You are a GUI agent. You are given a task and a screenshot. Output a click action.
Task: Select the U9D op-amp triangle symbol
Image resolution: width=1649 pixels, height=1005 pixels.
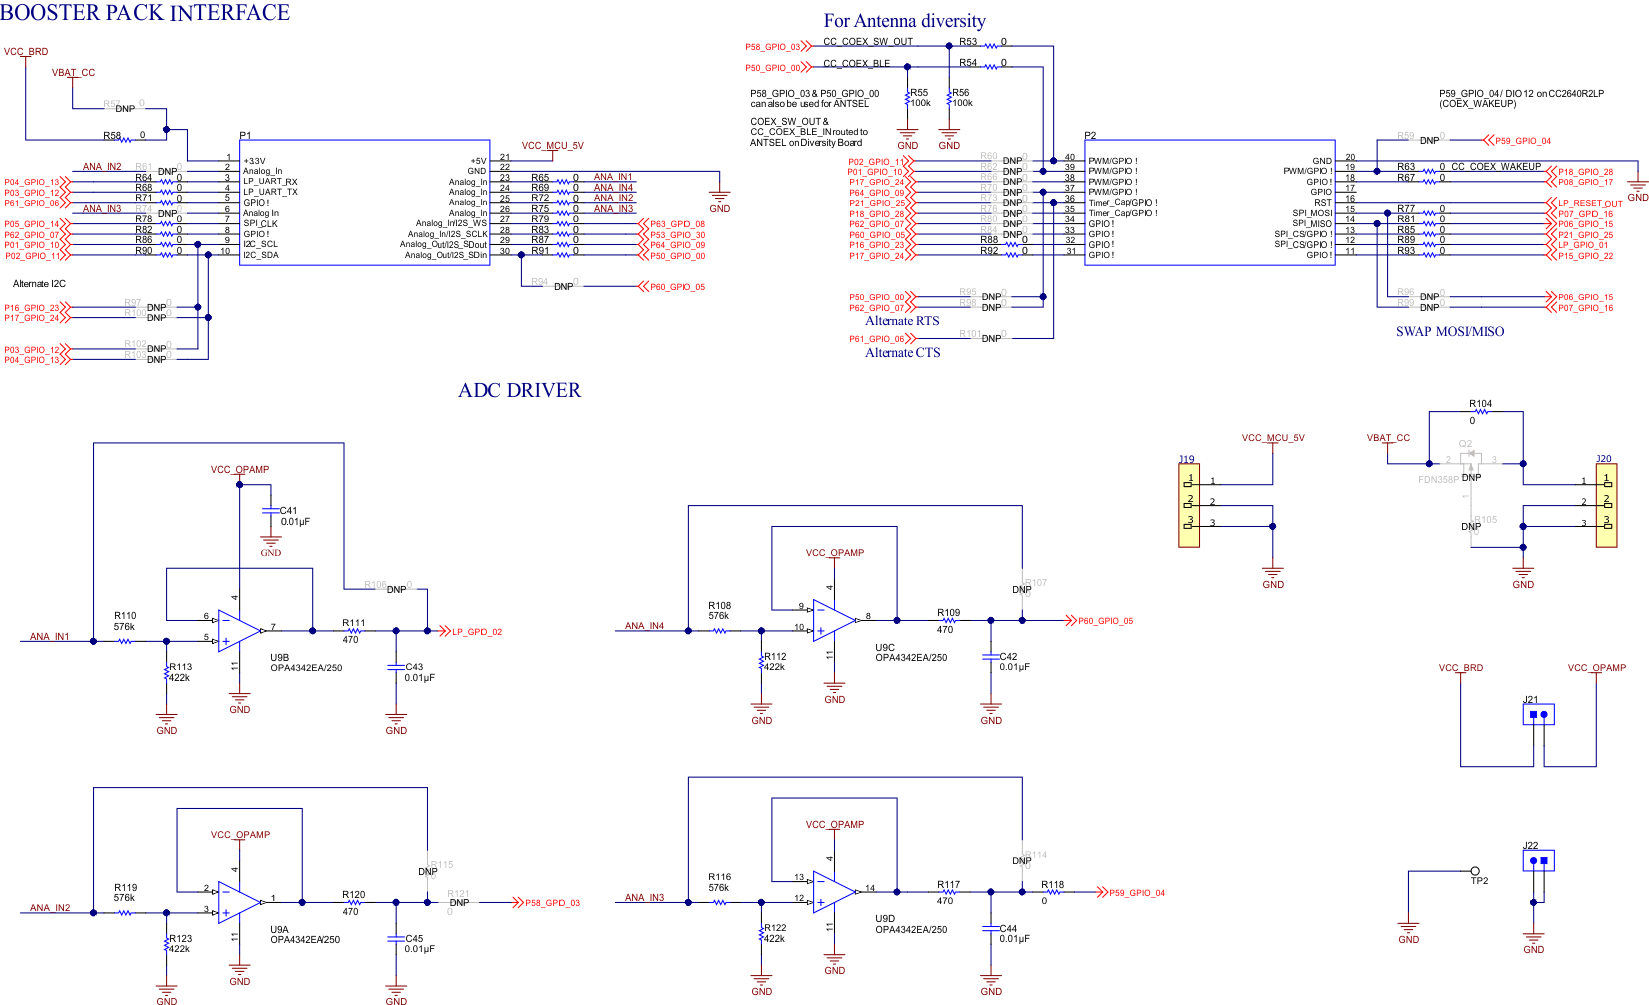point(835,892)
